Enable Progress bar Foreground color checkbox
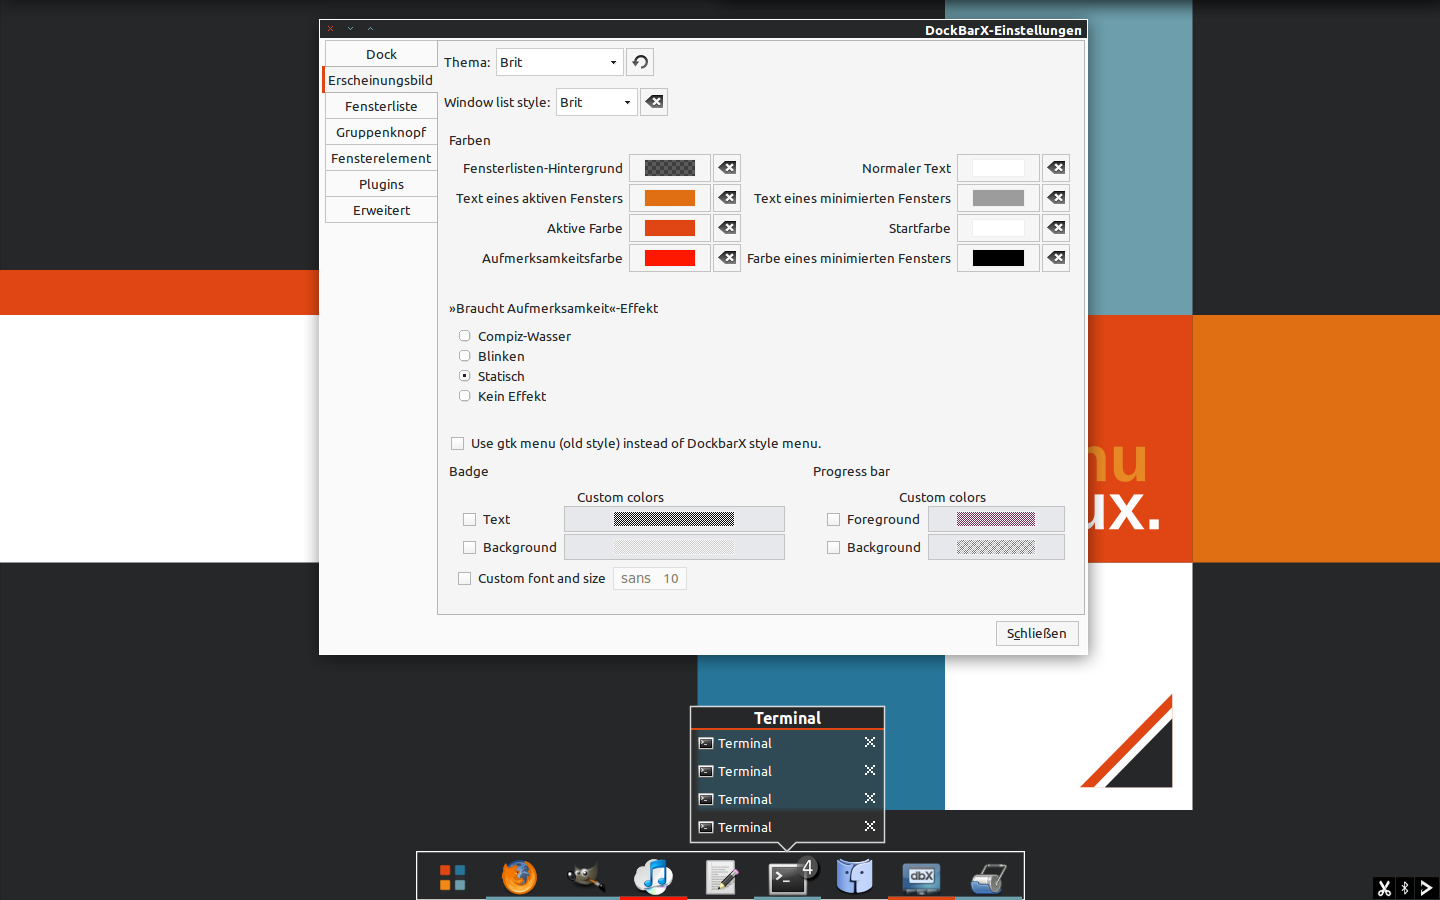 tap(834, 519)
